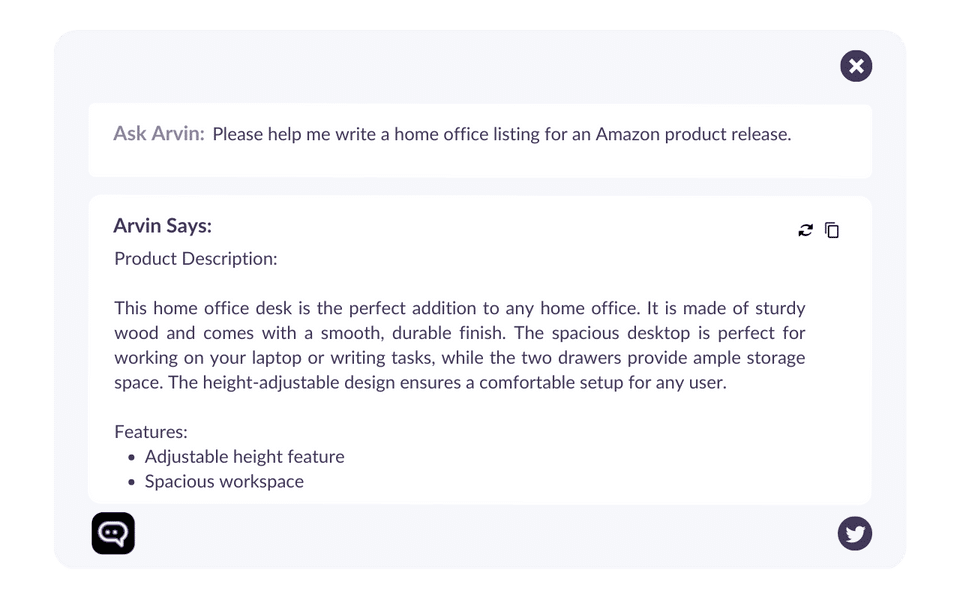Share the answer via the Twitter icon
Image resolution: width=960 pixels, height=600 pixels.
click(855, 534)
